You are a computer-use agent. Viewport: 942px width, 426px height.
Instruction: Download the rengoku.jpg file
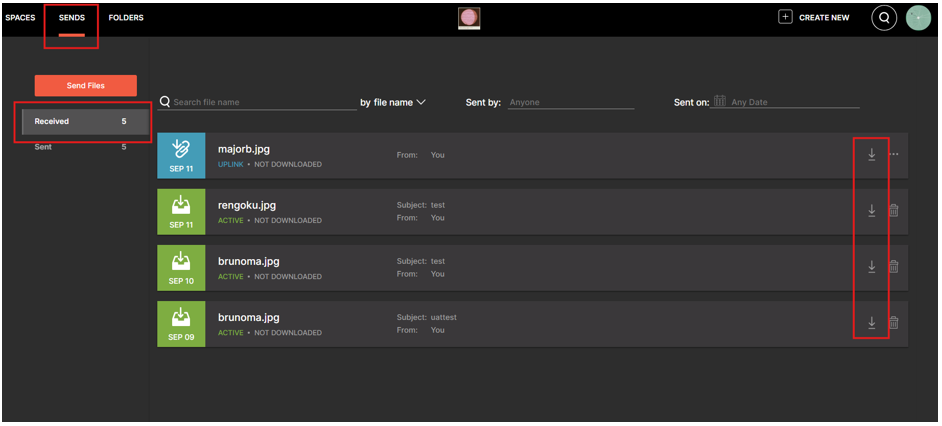click(x=871, y=211)
